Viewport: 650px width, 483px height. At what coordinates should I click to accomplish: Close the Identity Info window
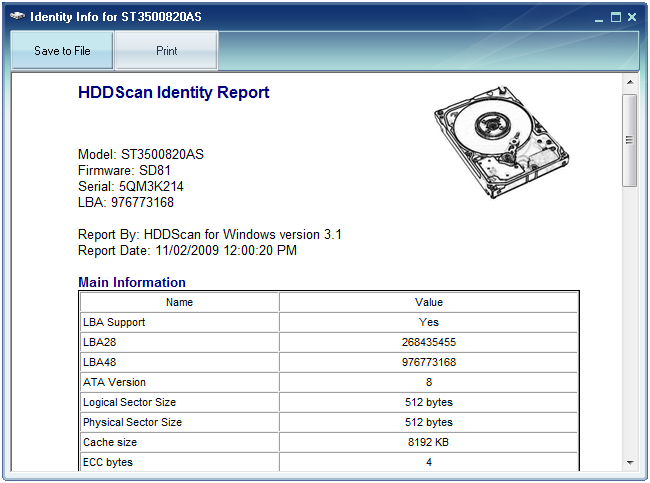pyautogui.click(x=632, y=17)
